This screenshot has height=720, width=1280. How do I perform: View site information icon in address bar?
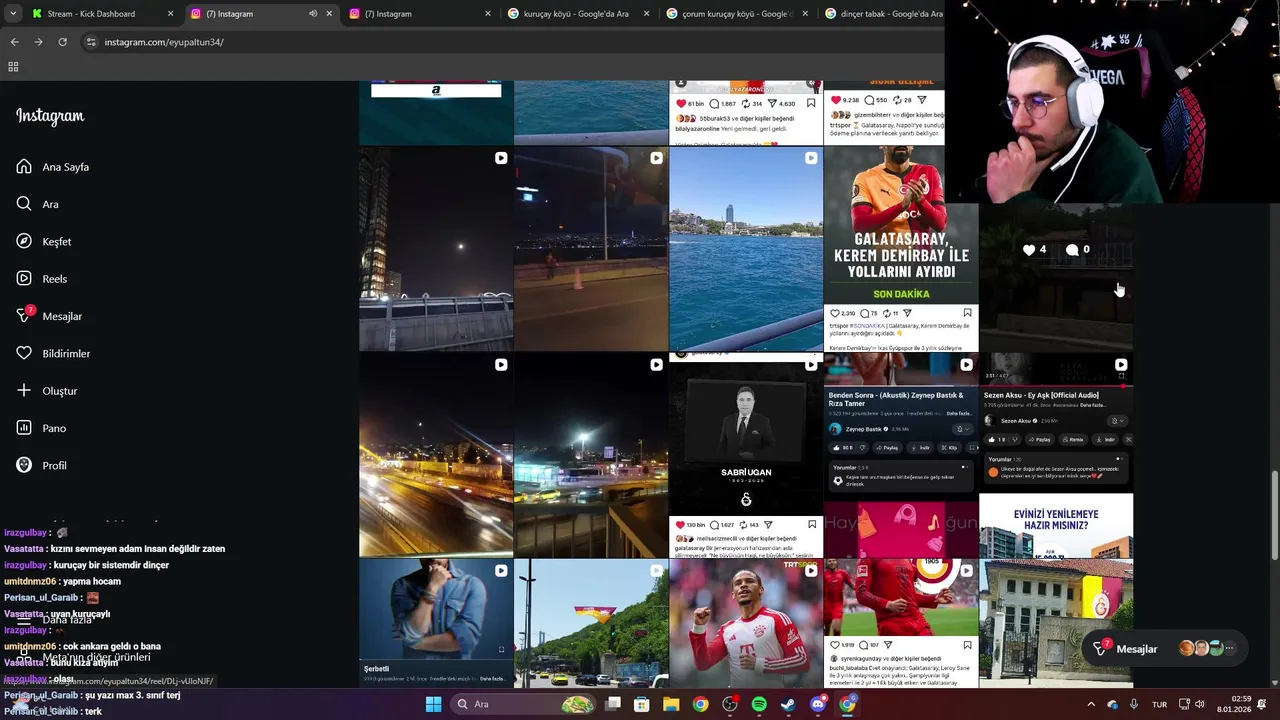click(x=91, y=42)
